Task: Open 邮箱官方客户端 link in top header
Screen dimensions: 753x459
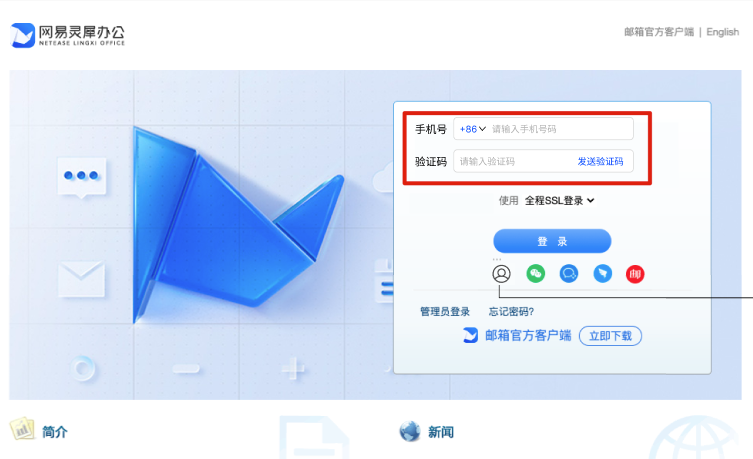Action: tap(659, 32)
